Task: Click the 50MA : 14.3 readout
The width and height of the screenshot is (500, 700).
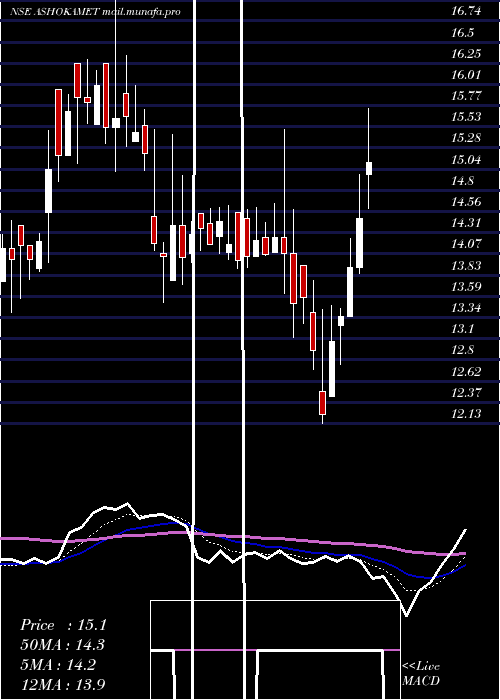Action: tap(62, 645)
